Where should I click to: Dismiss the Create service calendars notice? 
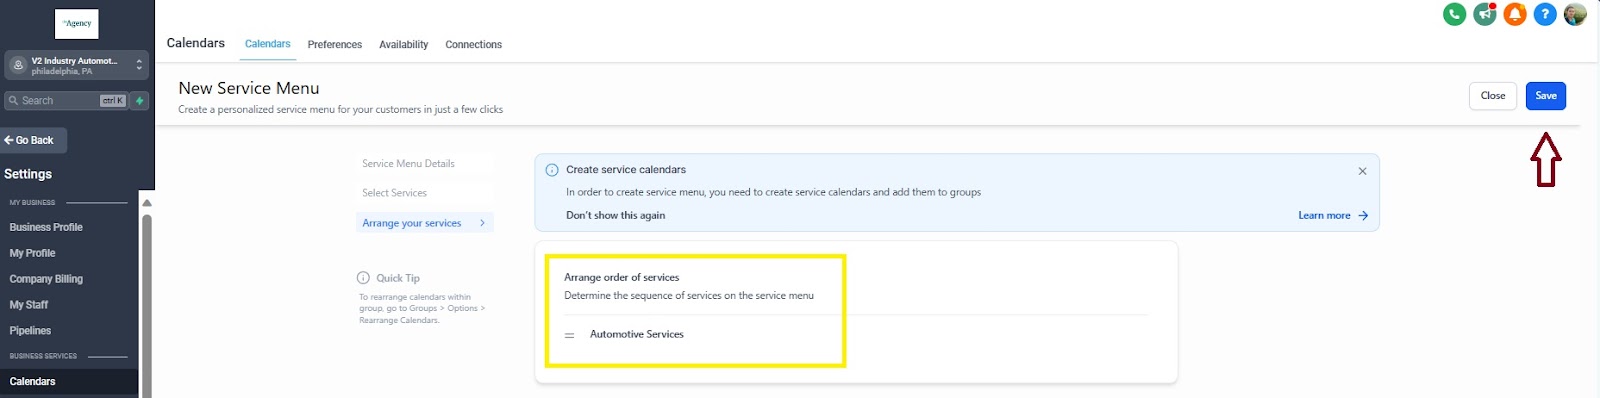pos(1362,171)
